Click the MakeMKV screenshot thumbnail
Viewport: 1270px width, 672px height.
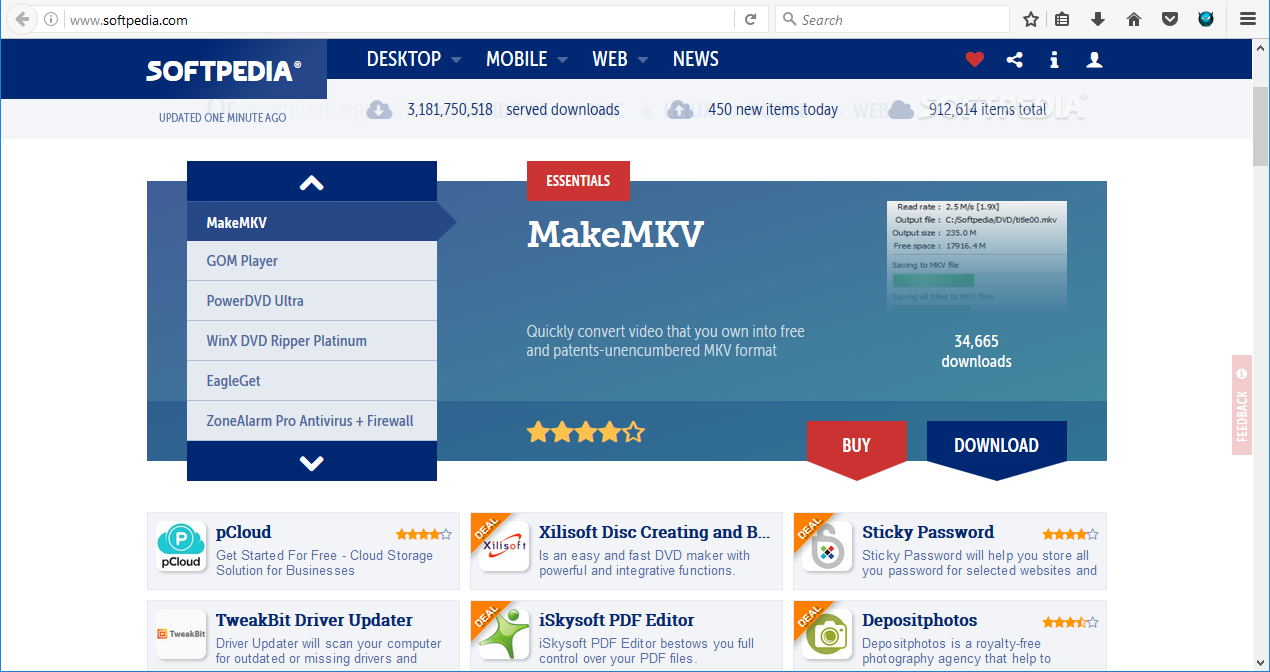point(976,258)
